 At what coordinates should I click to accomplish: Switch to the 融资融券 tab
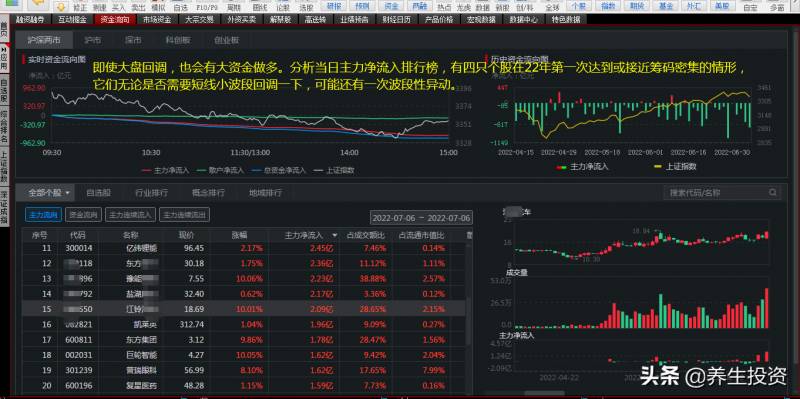pyautogui.click(x=31, y=19)
